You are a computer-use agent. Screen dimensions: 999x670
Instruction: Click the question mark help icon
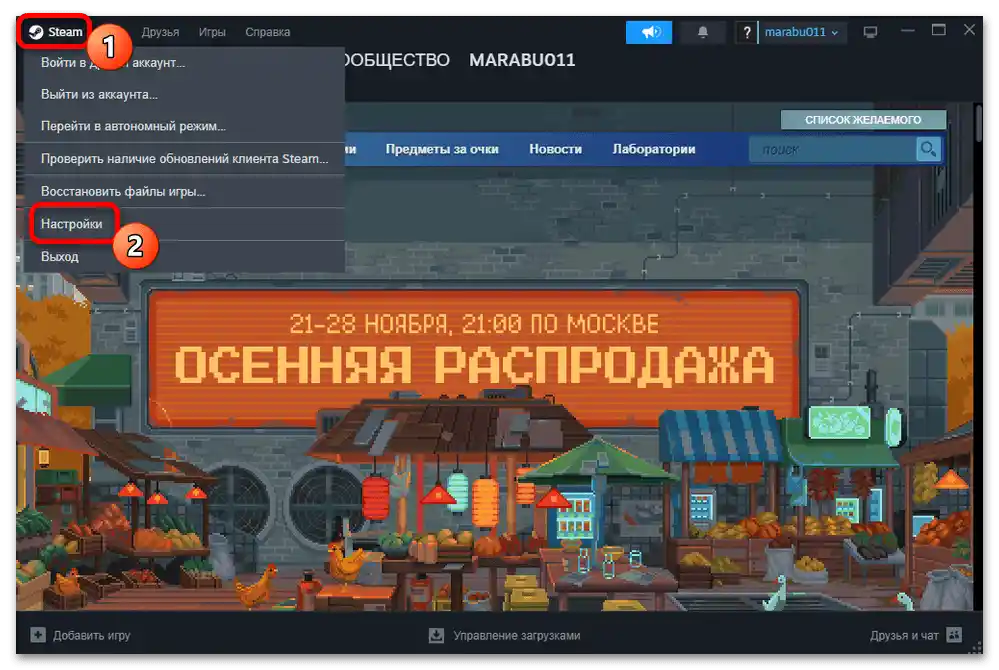click(746, 31)
